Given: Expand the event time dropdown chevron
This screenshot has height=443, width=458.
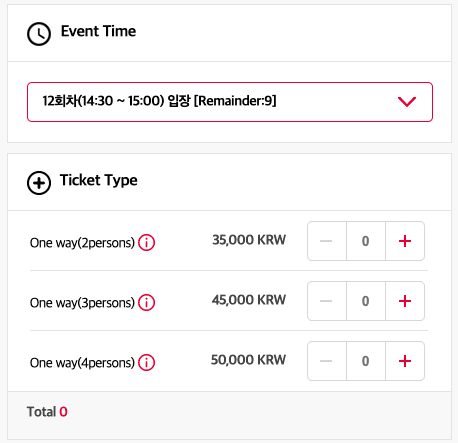Looking at the screenshot, I should (x=407, y=101).
